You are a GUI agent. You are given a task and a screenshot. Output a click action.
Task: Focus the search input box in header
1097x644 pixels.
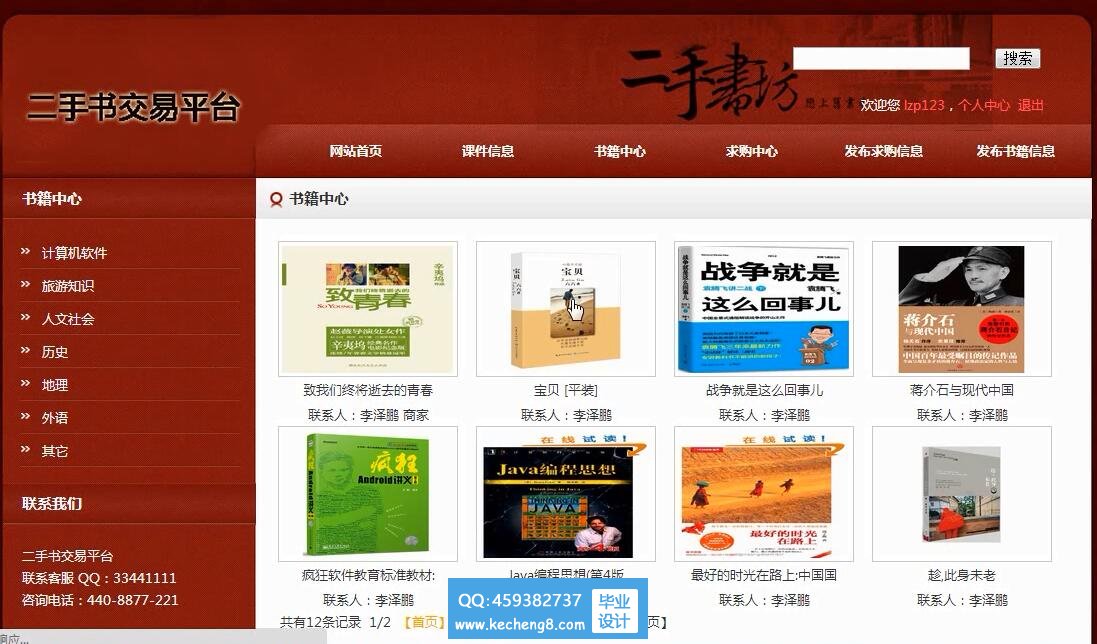coord(881,58)
